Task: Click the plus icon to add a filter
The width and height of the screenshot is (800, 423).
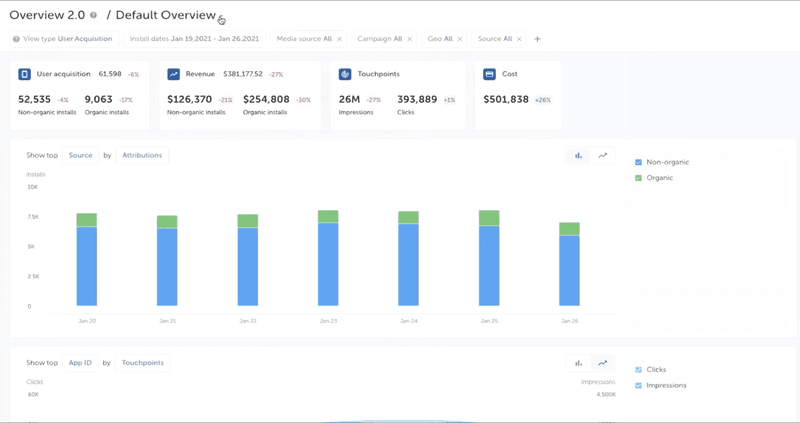Action: click(537, 39)
